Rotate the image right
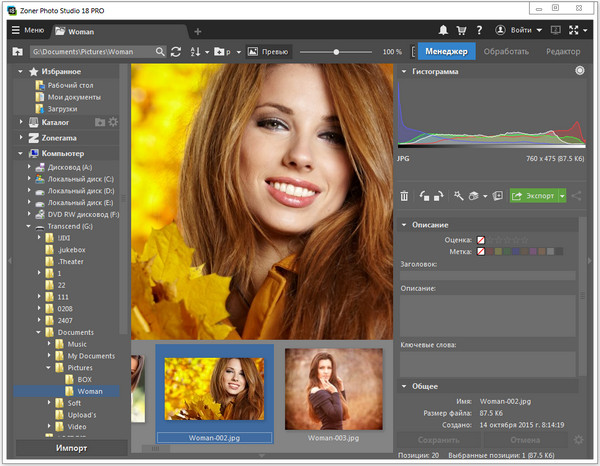Image resolution: width=600 pixels, height=466 pixels. click(x=438, y=197)
